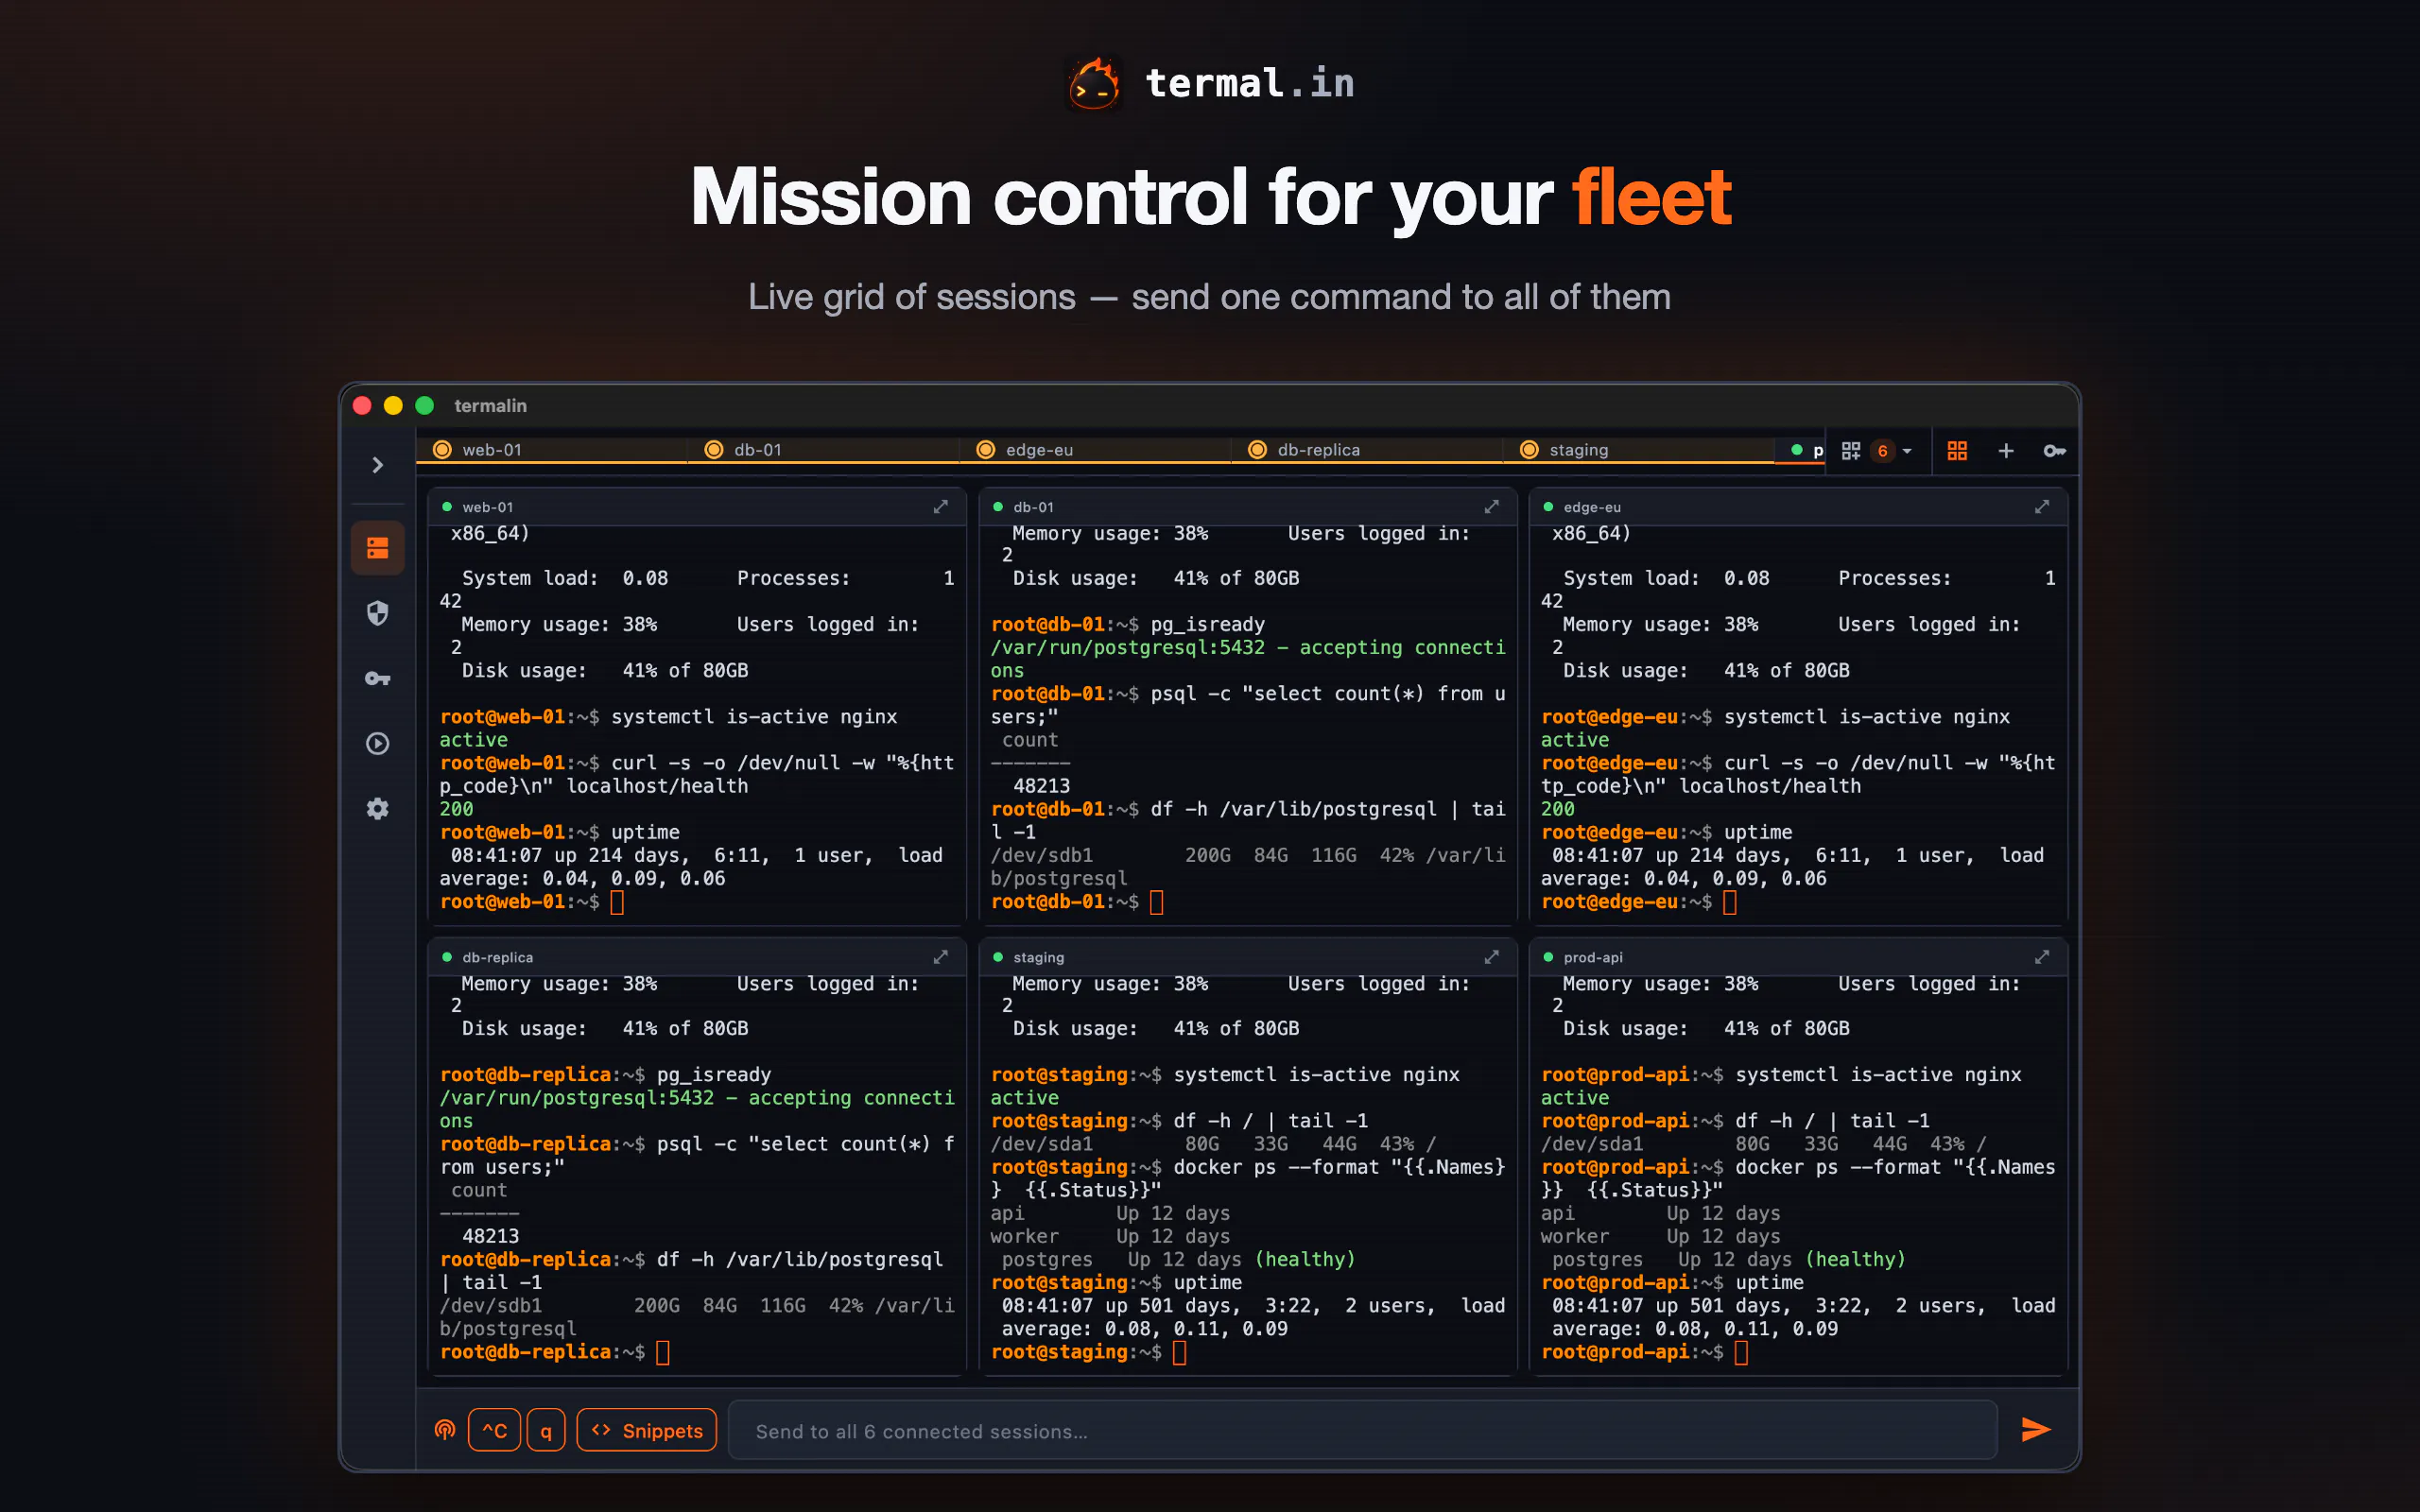The height and width of the screenshot is (1512, 2420).
Task: Click the db-01 pane header title
Action: coord(1033,507)
